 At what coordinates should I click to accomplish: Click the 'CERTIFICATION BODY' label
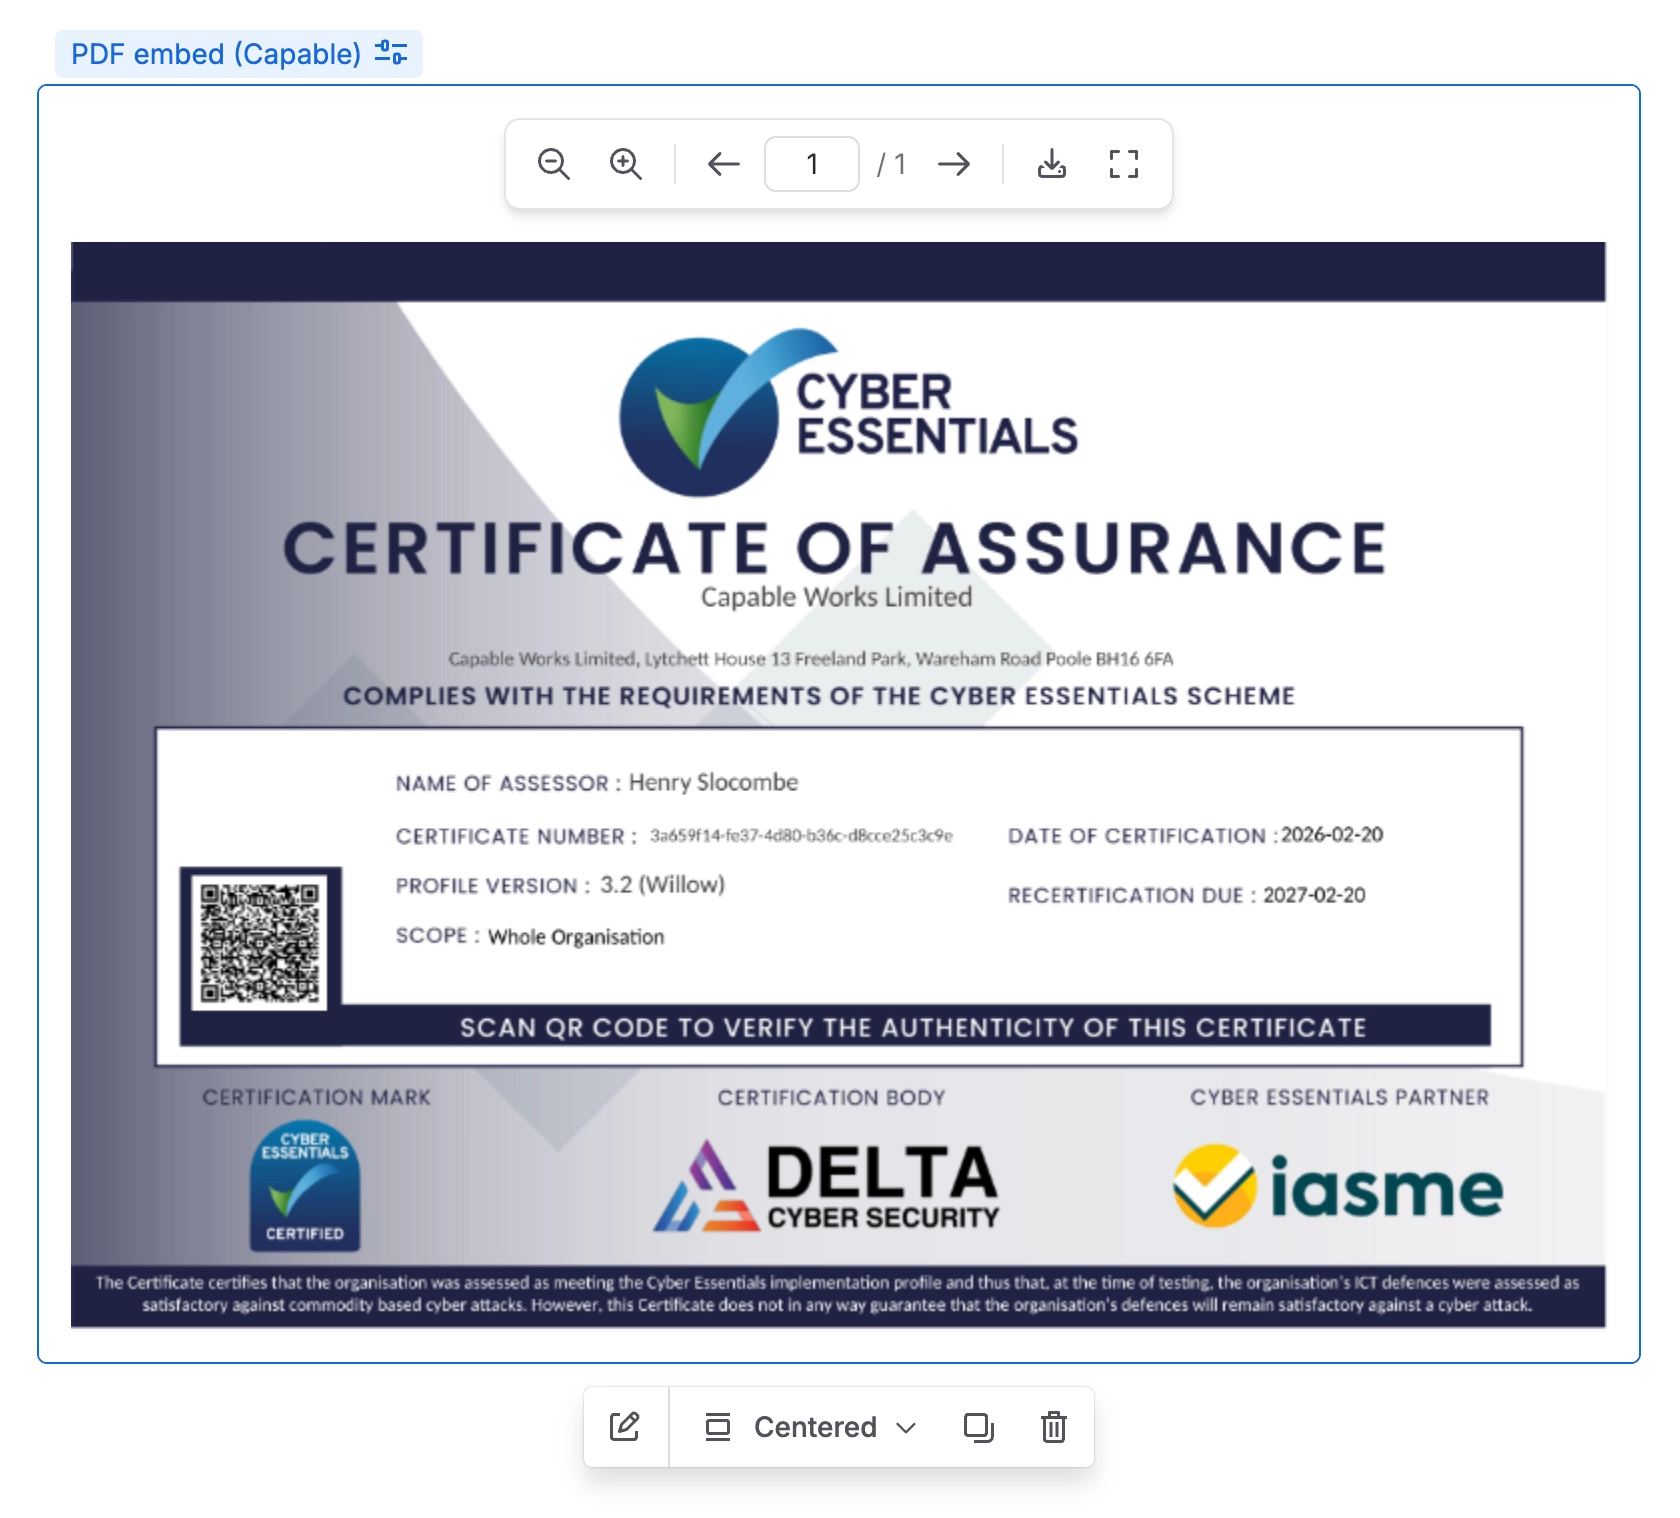pos(831,1098)
